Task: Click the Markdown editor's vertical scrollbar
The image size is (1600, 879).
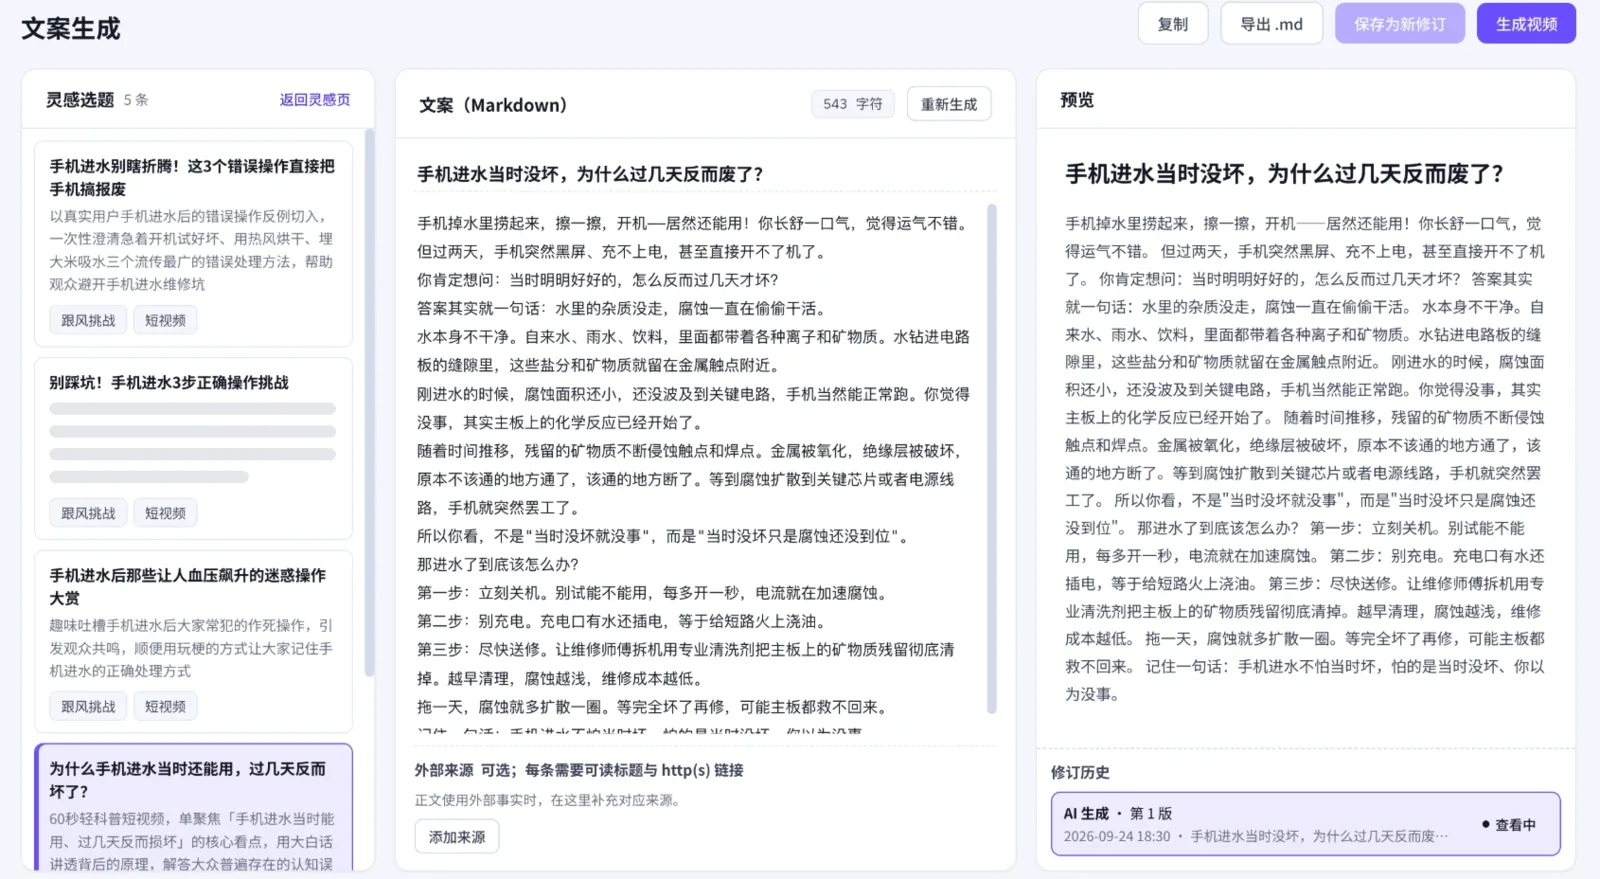Action: pos(992,458)
